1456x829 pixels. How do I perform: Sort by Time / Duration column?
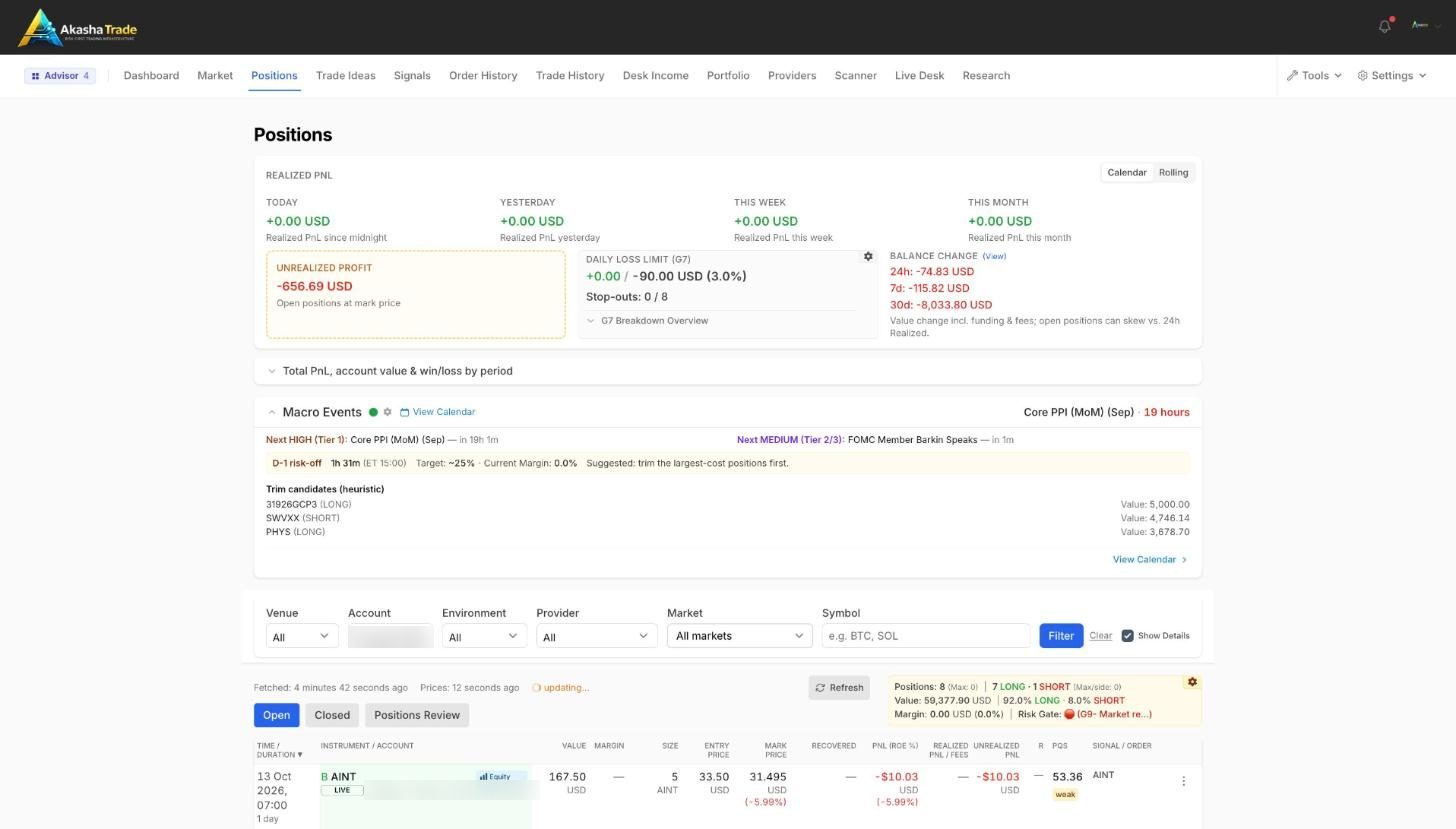click(279, 750)
